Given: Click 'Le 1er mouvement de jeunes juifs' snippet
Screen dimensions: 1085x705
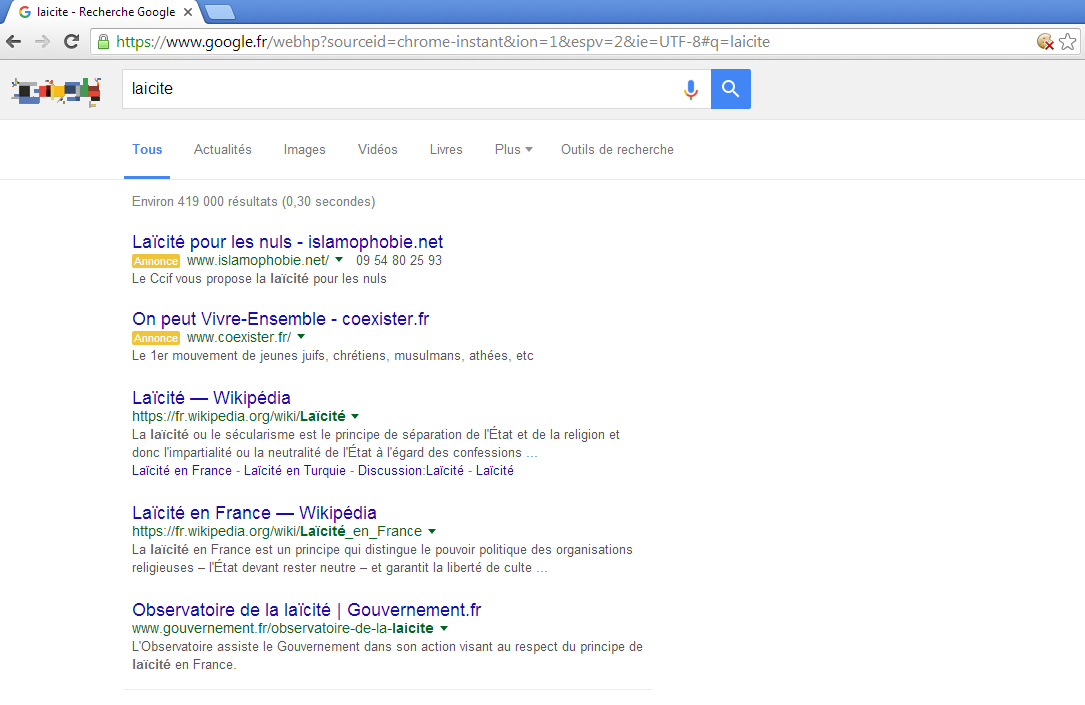Looking at the screenshot, I should pos(333,356).
